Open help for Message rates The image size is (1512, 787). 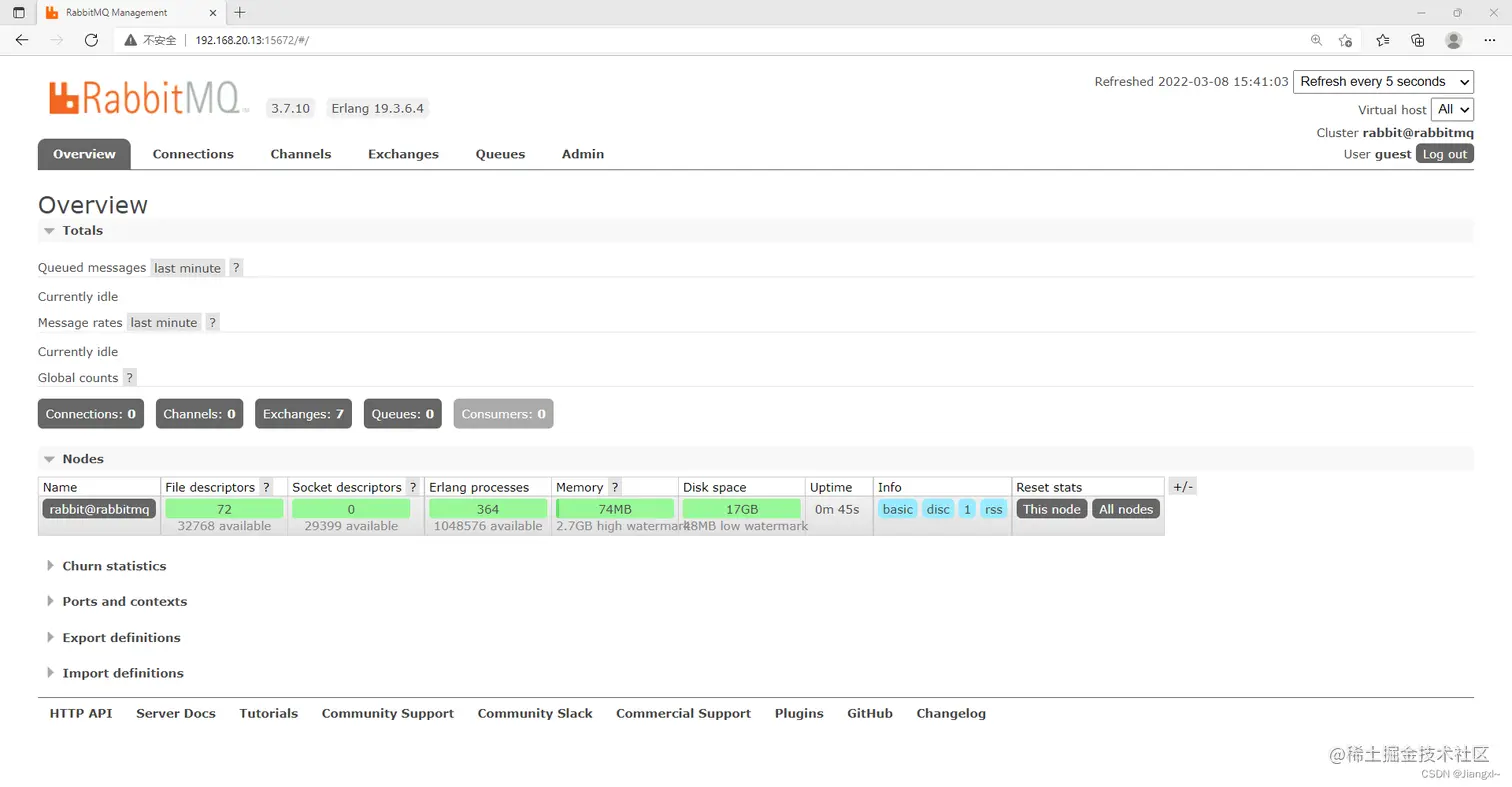[x=212, y=323]
